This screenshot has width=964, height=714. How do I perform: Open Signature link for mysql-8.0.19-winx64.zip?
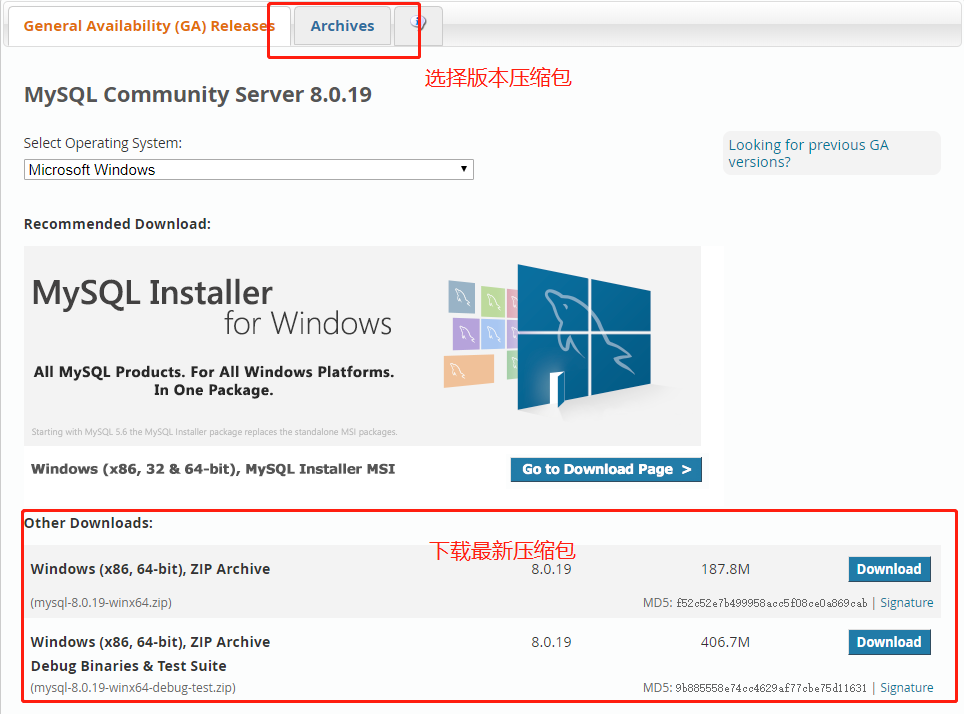pyautogui.click(x=906, y=603)
